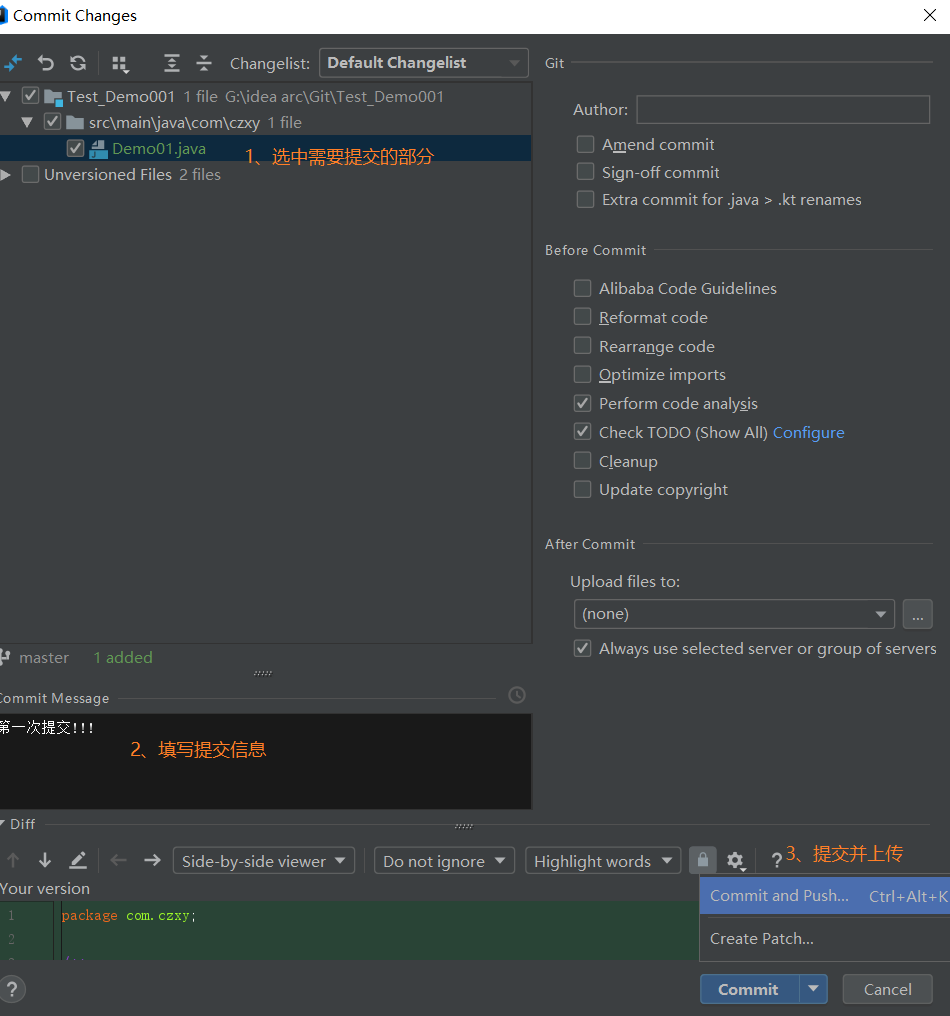Screen dimensions: 950x1016
Task: Enable Optimize imports option
Action: click(x=583, y=374)
